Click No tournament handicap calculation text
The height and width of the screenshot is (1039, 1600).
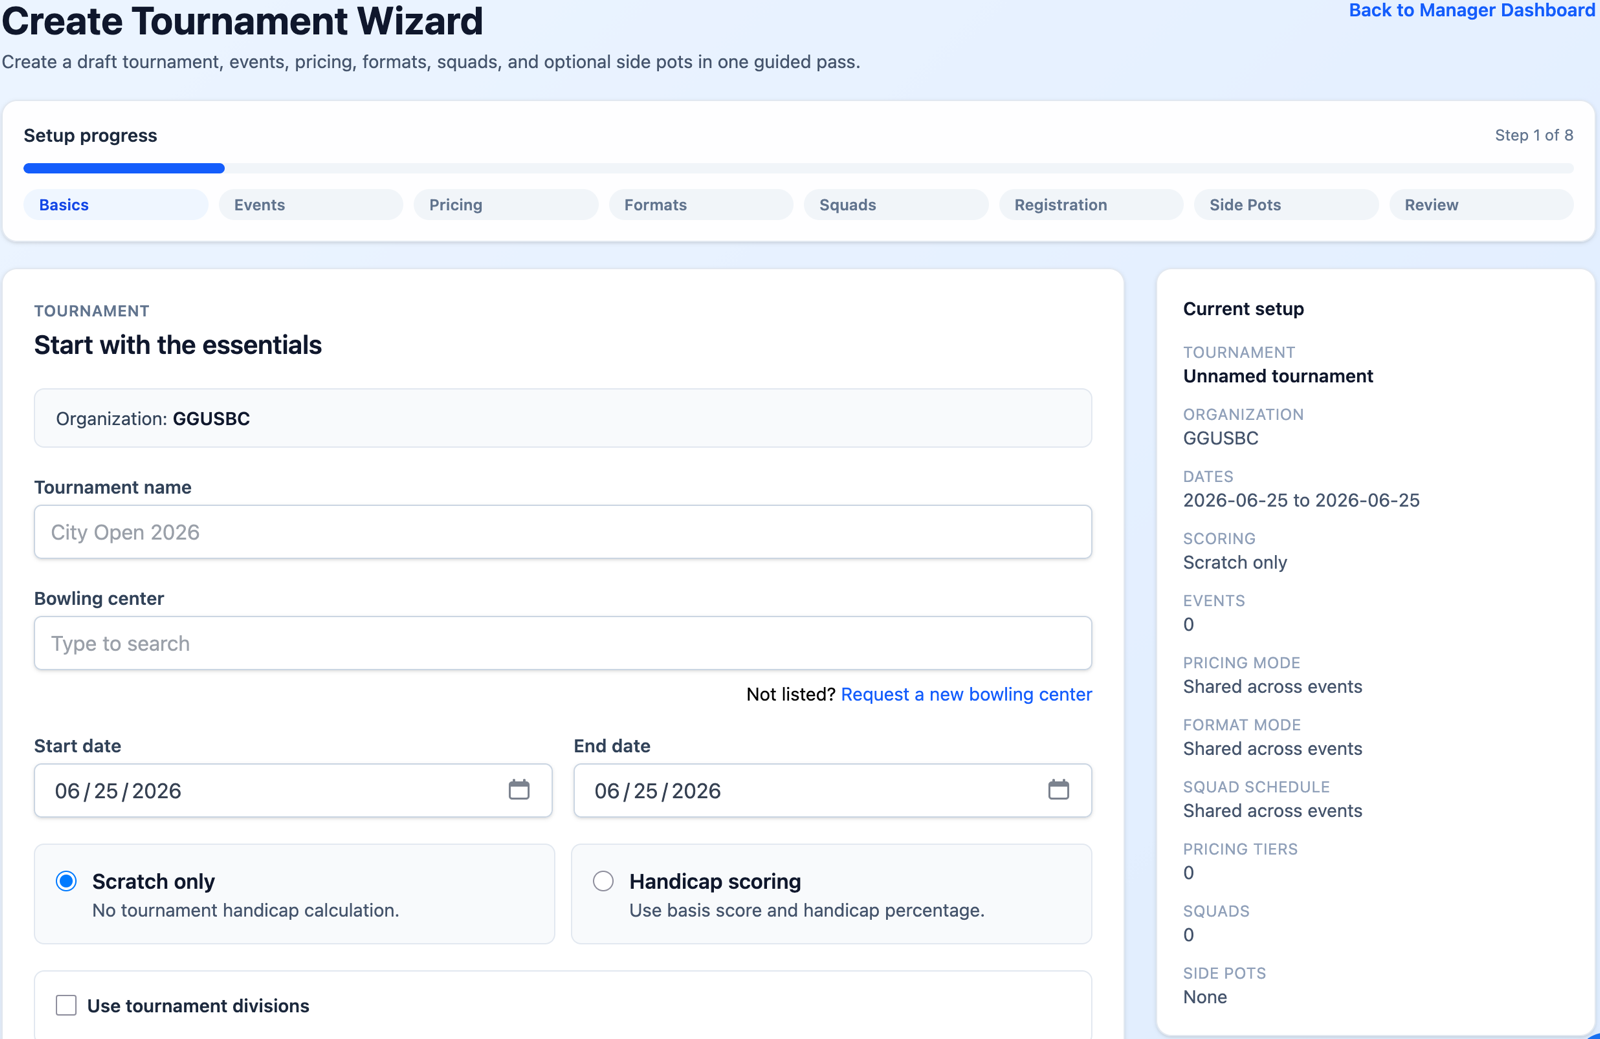[245, 910]
